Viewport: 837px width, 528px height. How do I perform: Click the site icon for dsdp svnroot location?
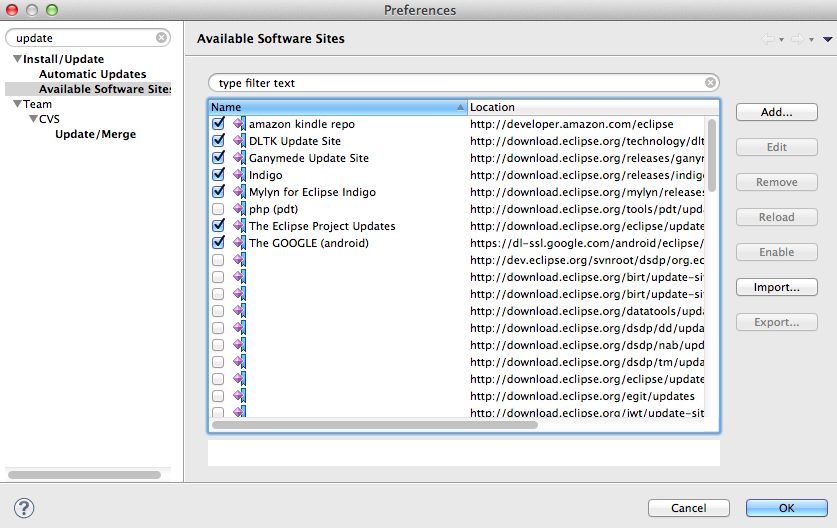click(240, 260)
